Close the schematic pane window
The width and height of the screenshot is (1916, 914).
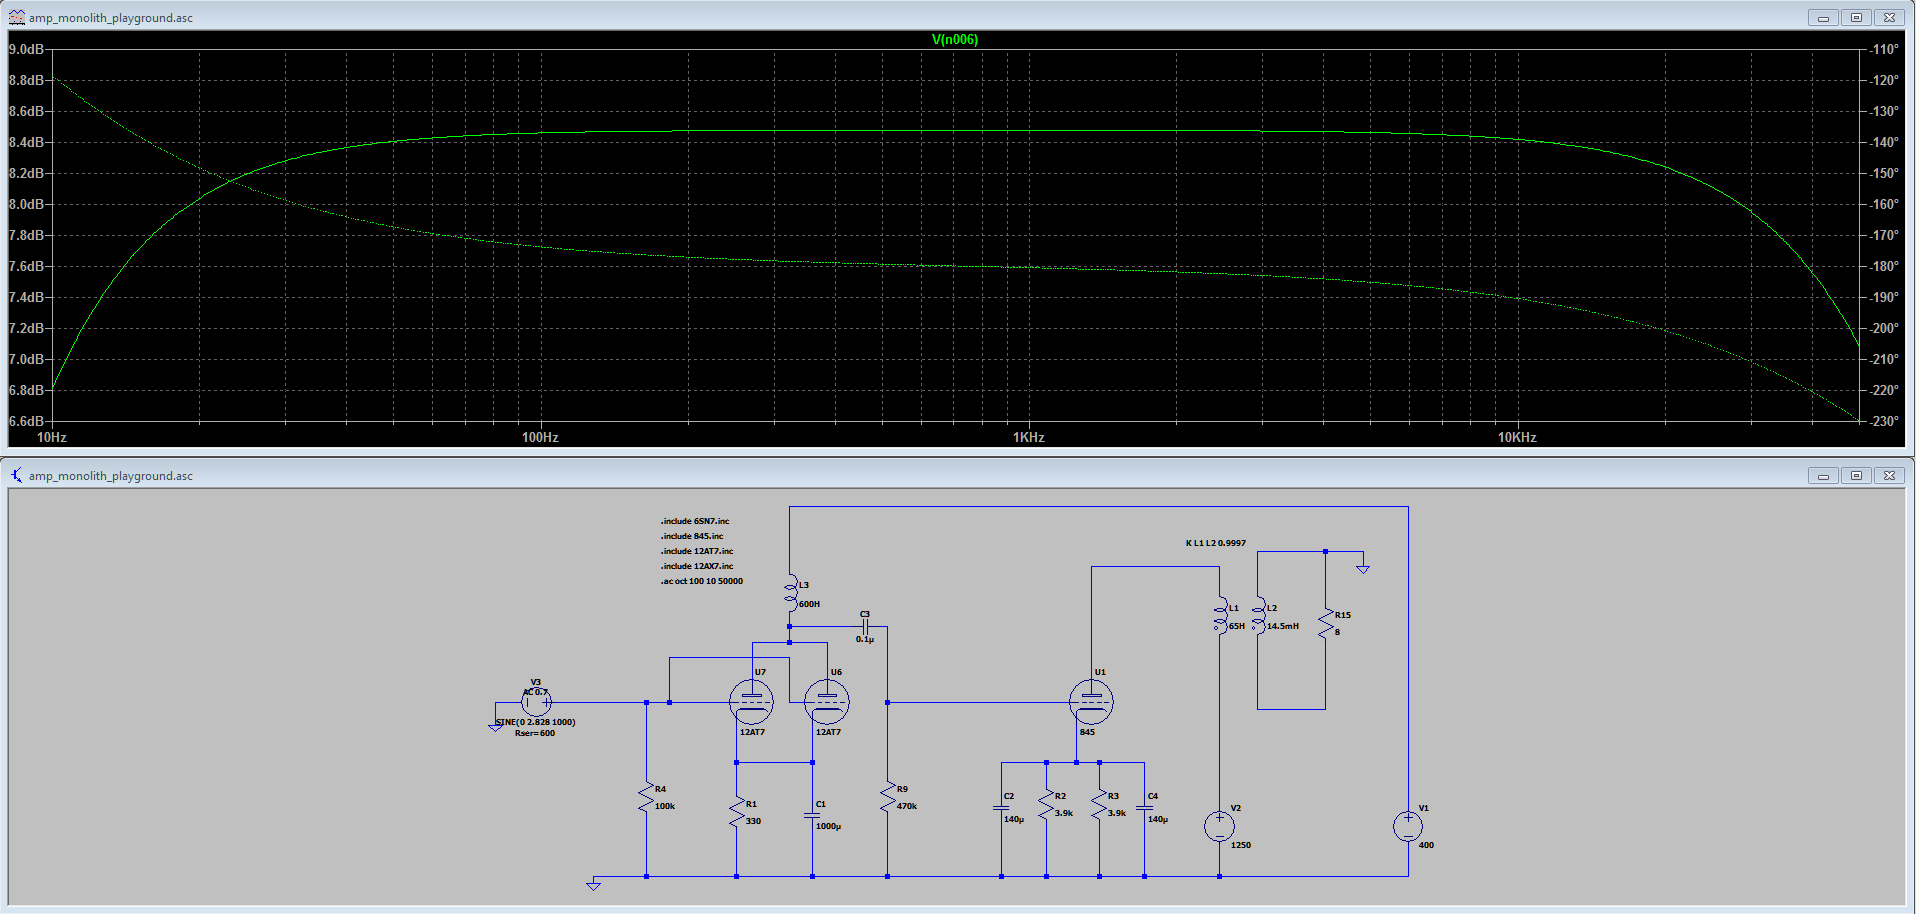pos(1889,475)
